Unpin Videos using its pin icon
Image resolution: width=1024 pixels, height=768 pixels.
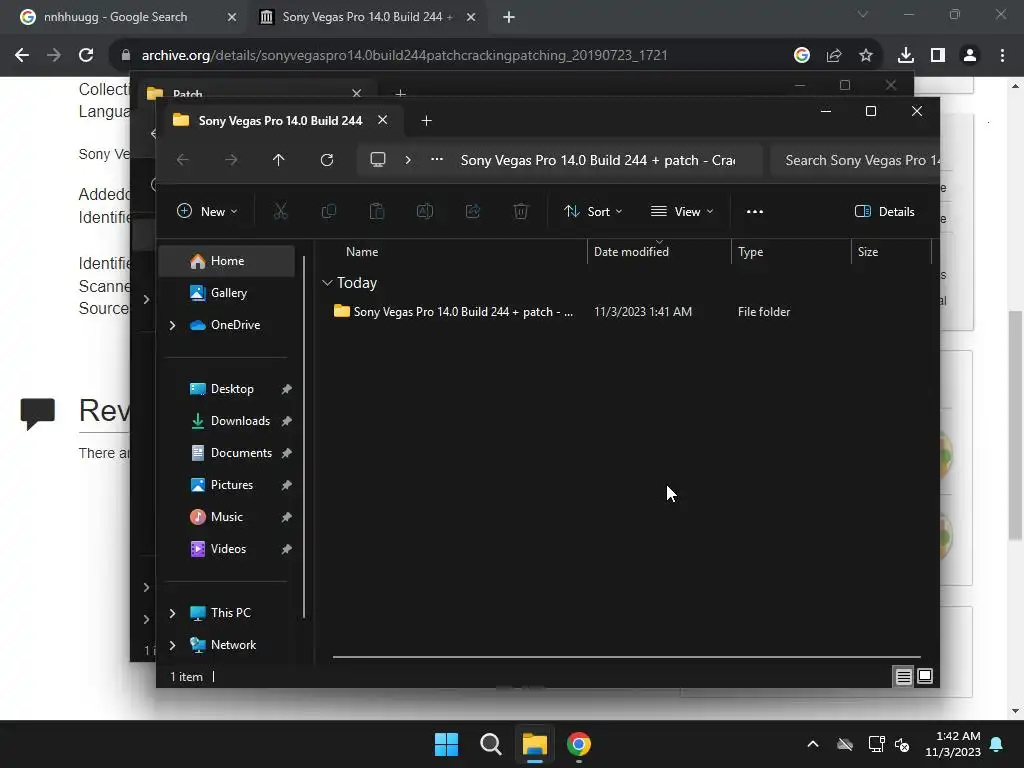pos(286,549)
